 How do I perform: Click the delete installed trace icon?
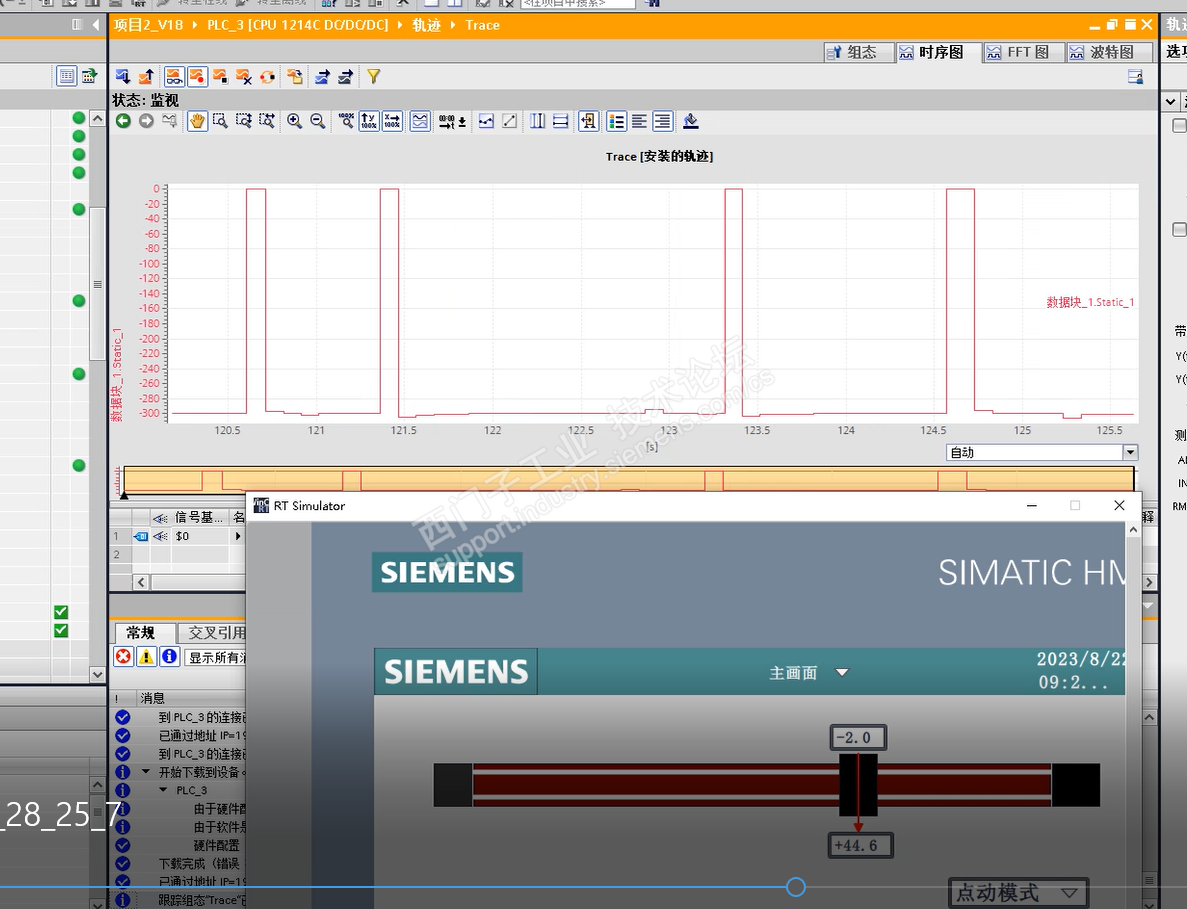pos(244,76)
